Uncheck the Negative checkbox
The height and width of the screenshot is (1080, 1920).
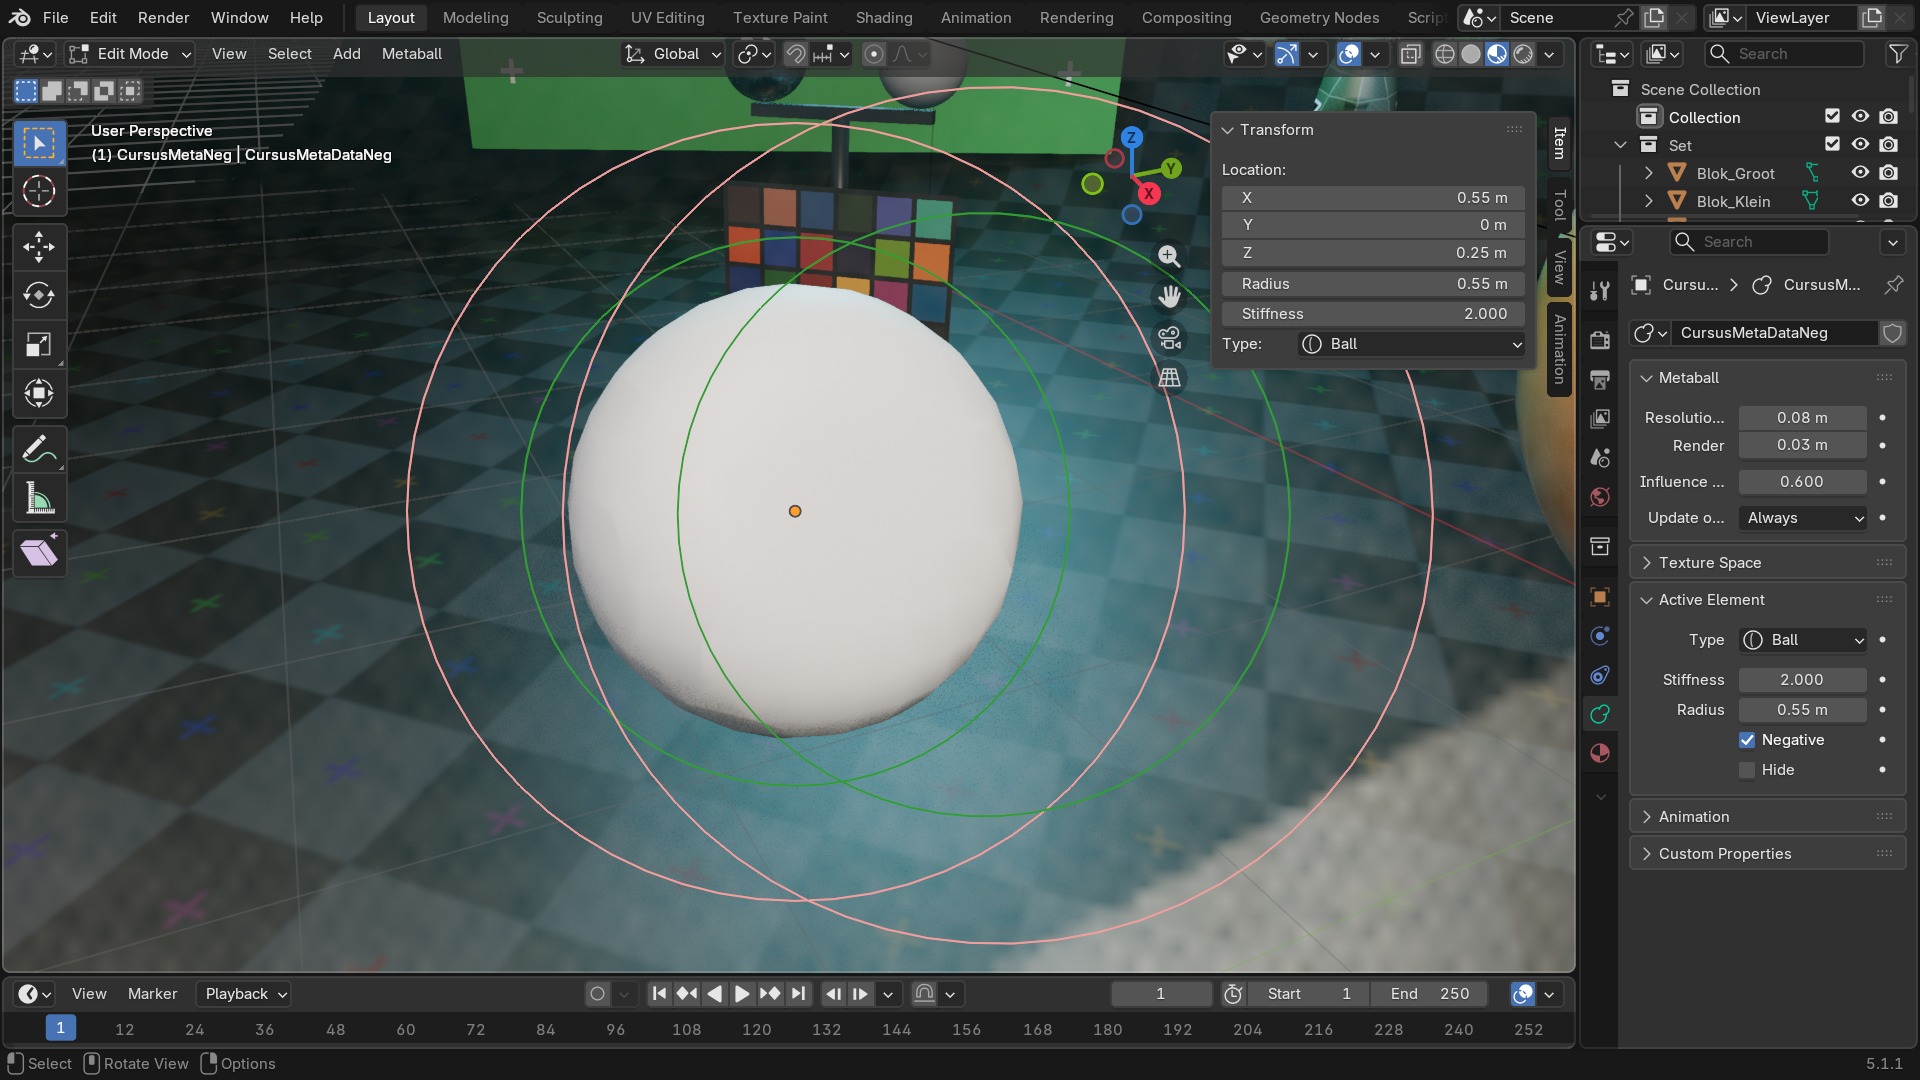pos(1747,740)
